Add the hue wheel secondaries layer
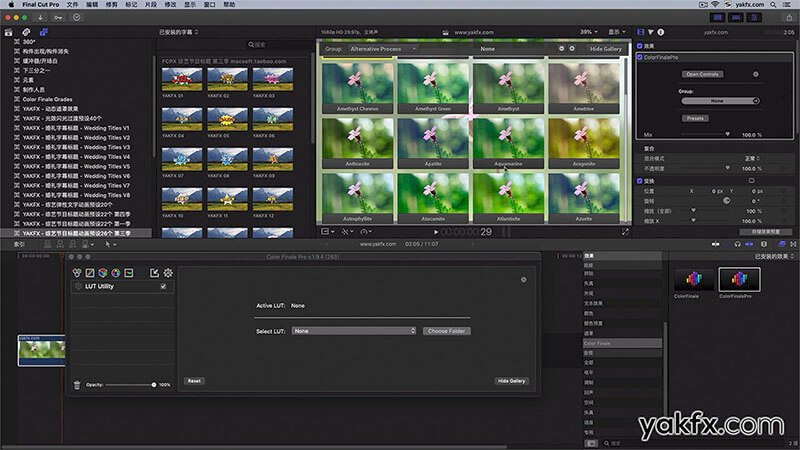The height and width of the screenshot is (450, 800). pos(116,273)
